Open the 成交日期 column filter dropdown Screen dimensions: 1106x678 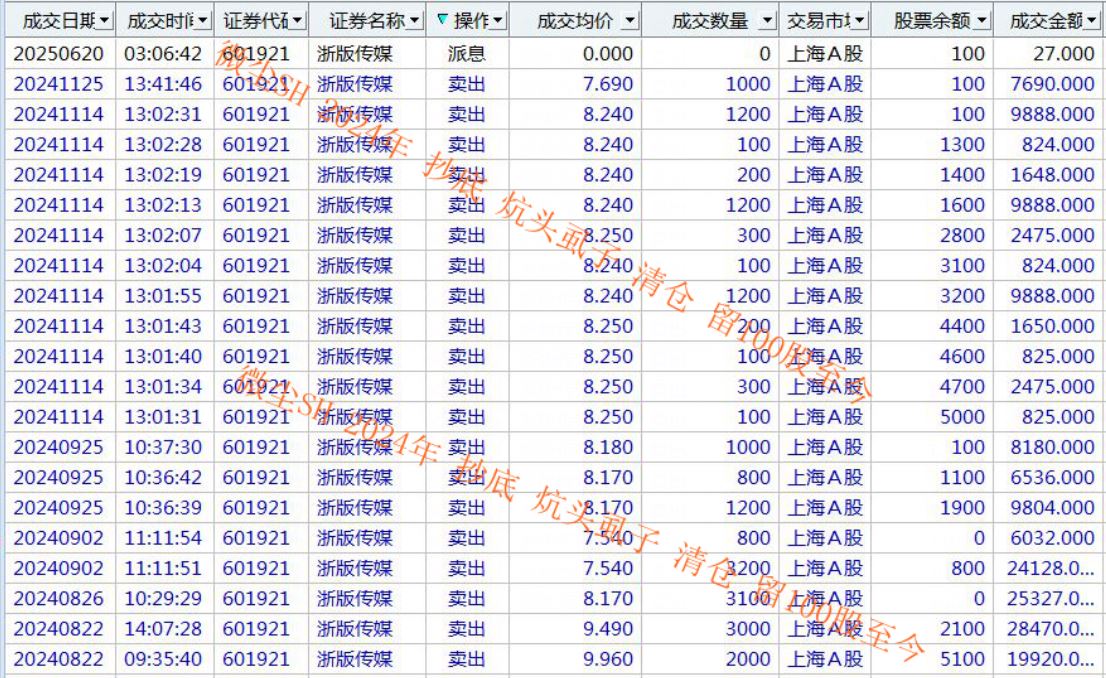click(x=105, y=21)
